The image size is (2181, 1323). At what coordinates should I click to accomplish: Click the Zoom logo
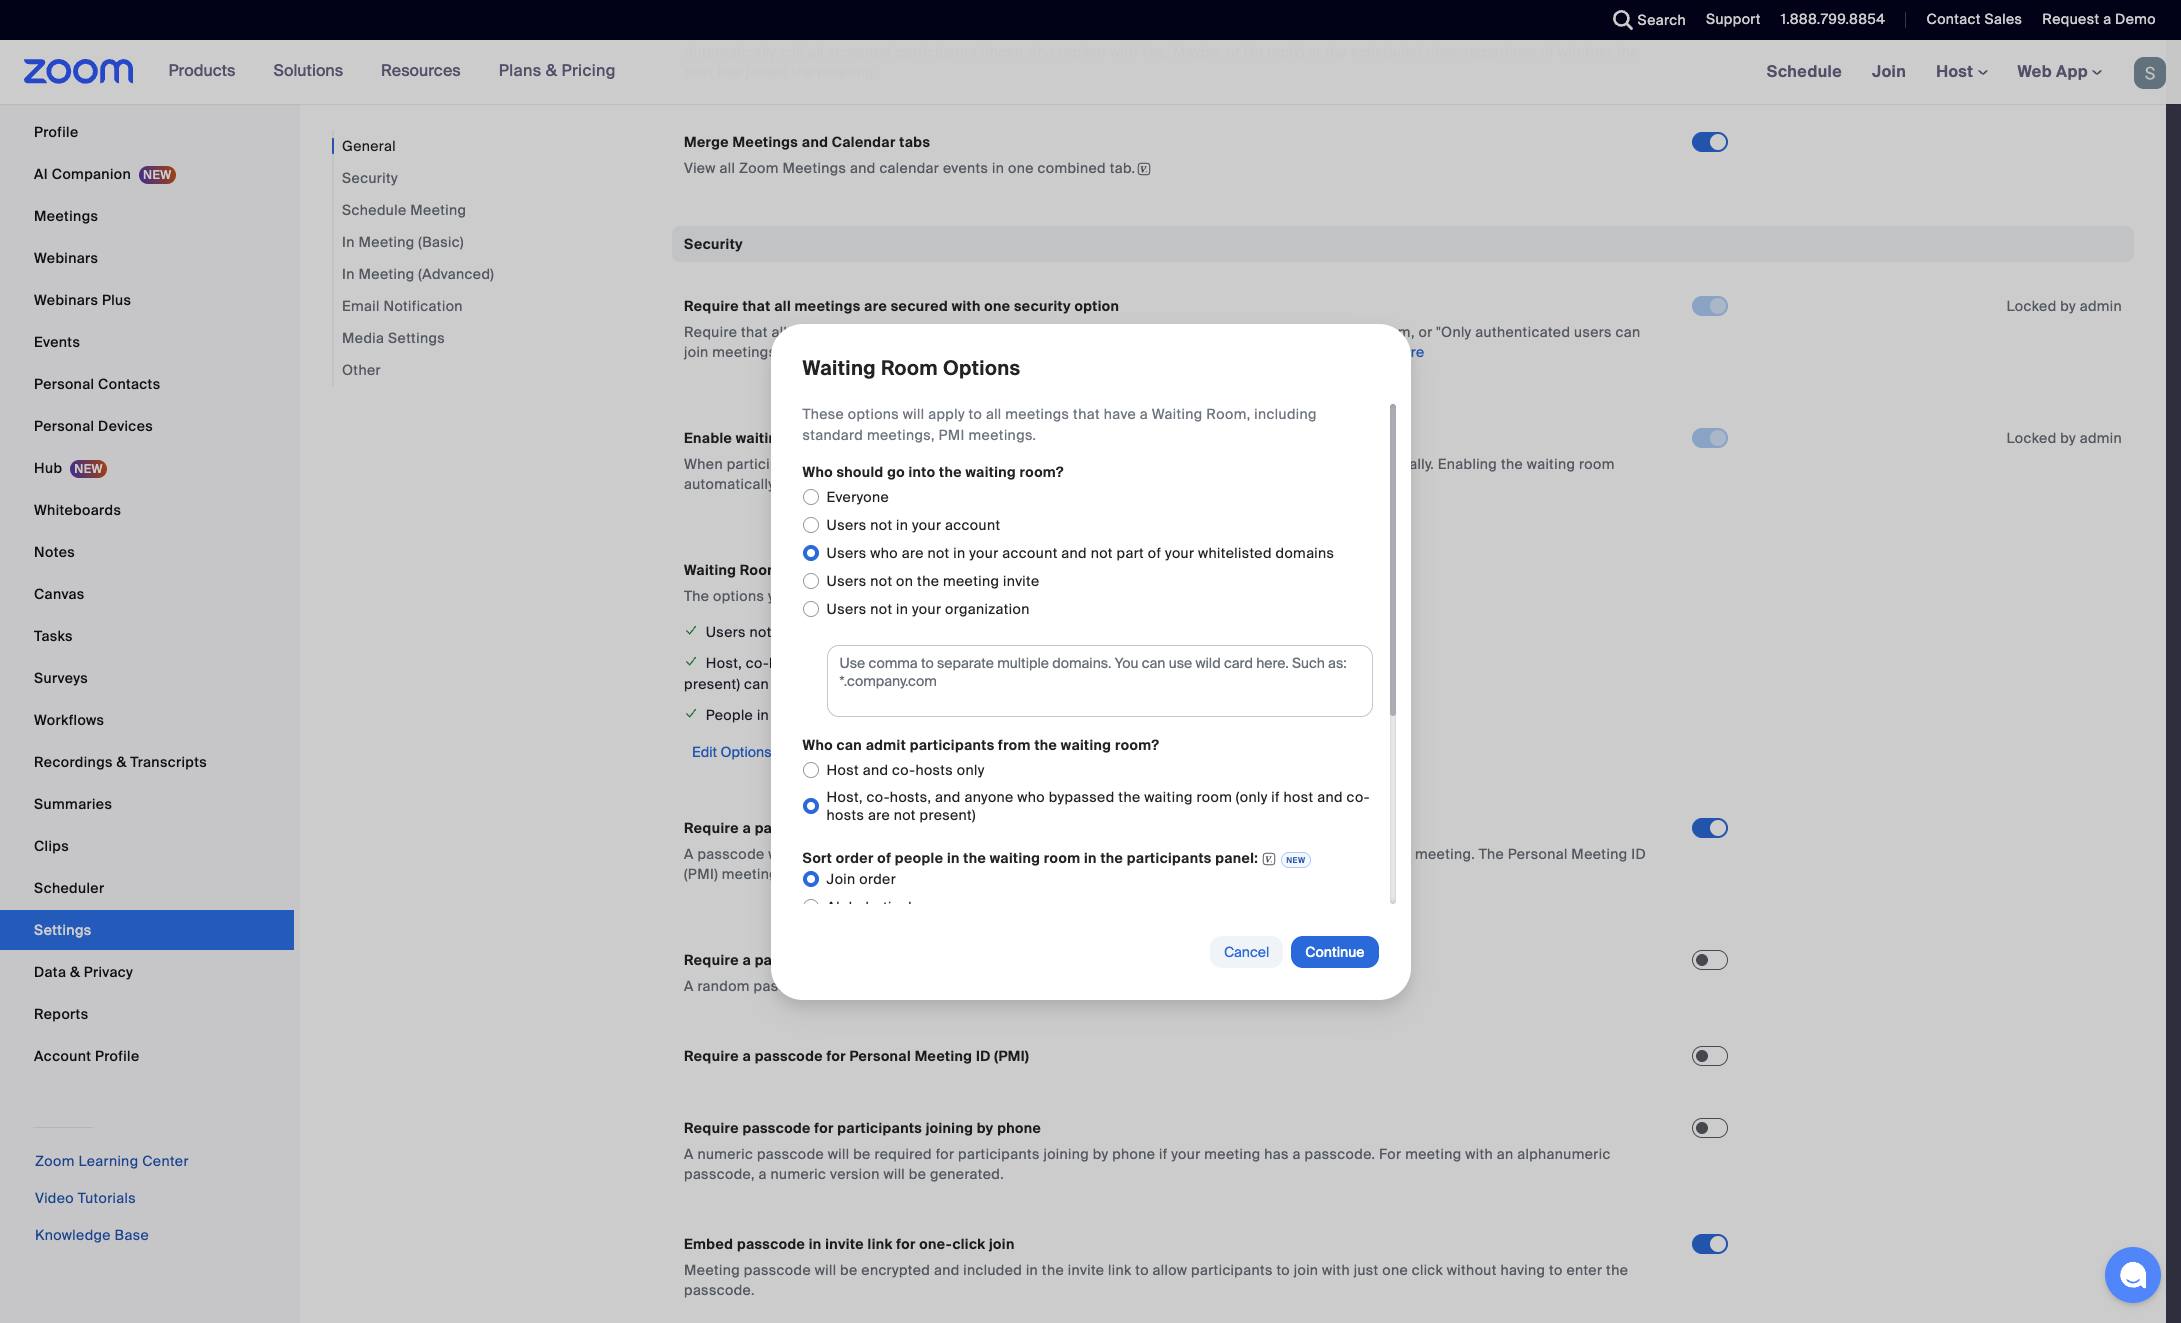tap(78, 71)
